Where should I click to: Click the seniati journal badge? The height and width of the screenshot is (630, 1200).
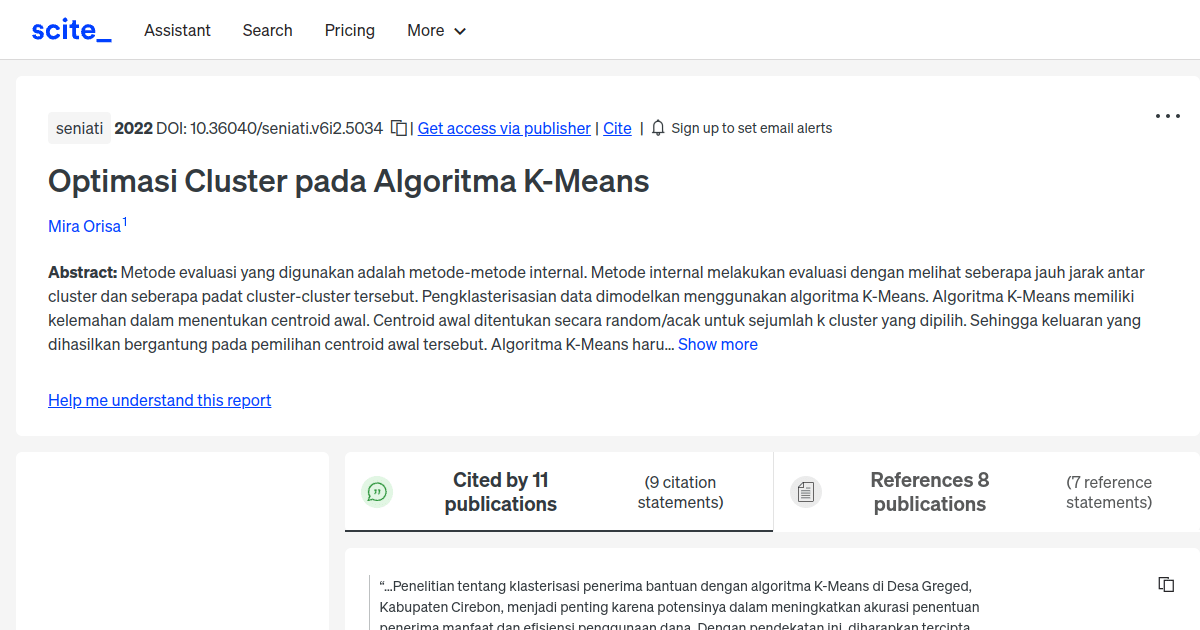pos(79,128)
